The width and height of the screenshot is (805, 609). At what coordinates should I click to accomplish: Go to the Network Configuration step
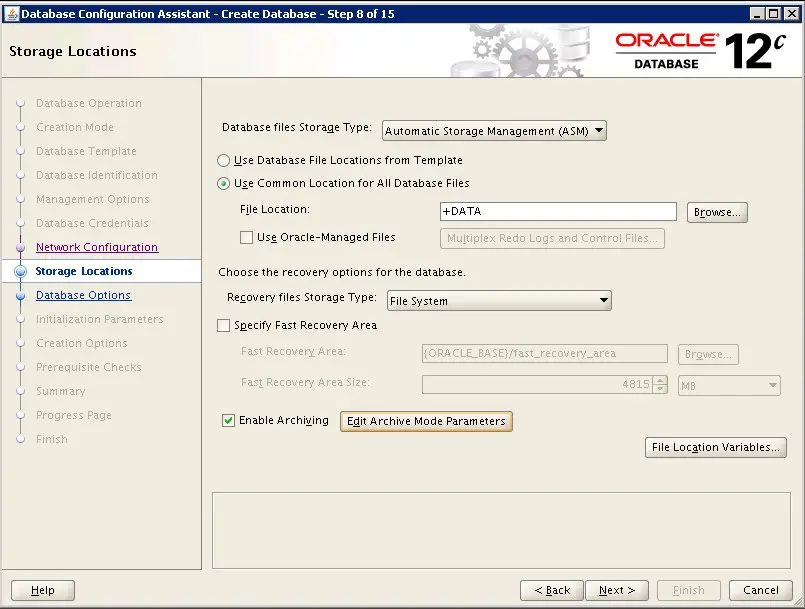coord(97,247)
